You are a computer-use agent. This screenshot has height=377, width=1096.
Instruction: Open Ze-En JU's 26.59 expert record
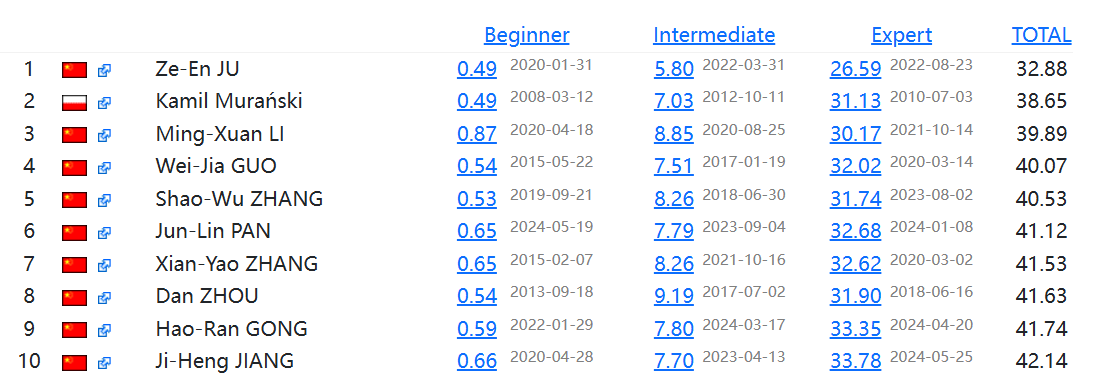coord(855,69)
